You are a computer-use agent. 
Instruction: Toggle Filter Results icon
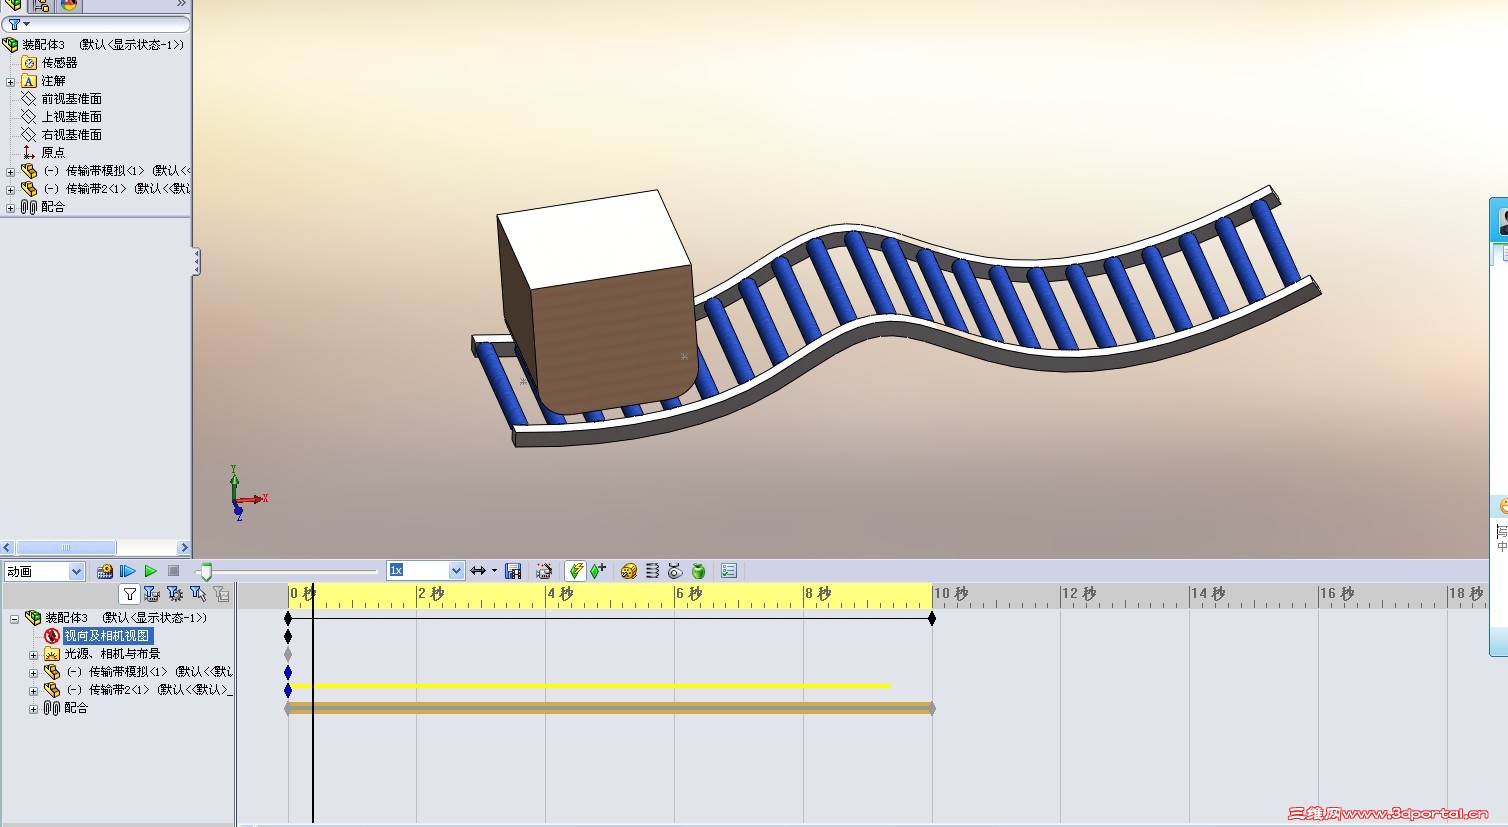pos(221,594)
